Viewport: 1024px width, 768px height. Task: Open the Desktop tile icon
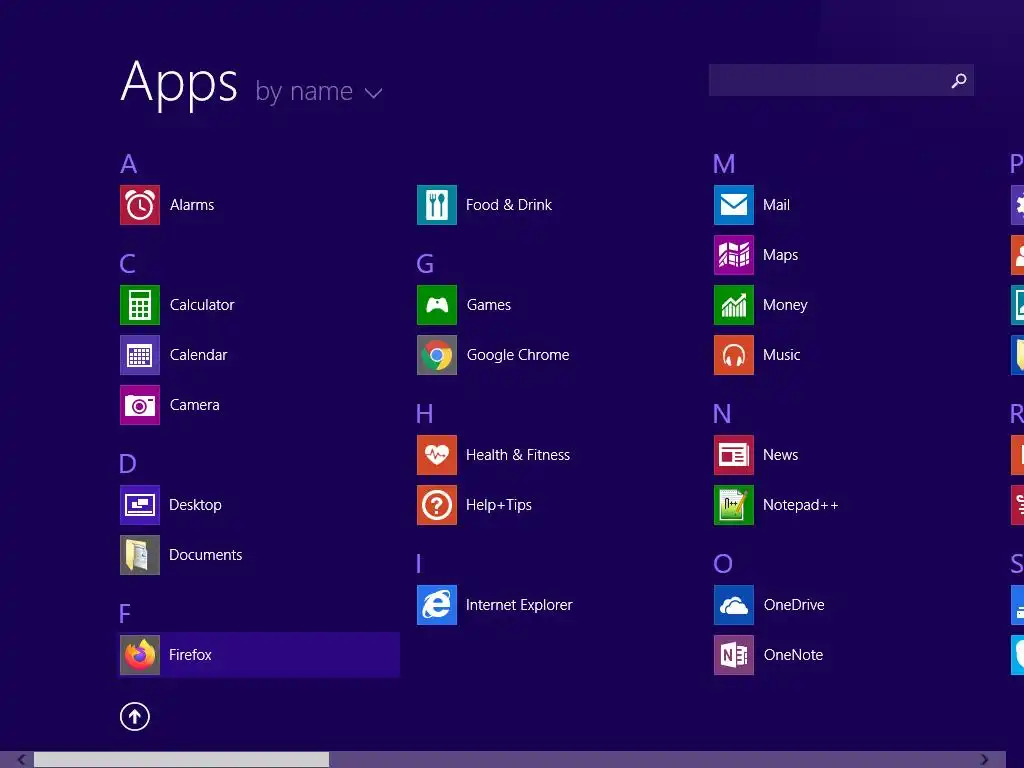coord(140,505)
